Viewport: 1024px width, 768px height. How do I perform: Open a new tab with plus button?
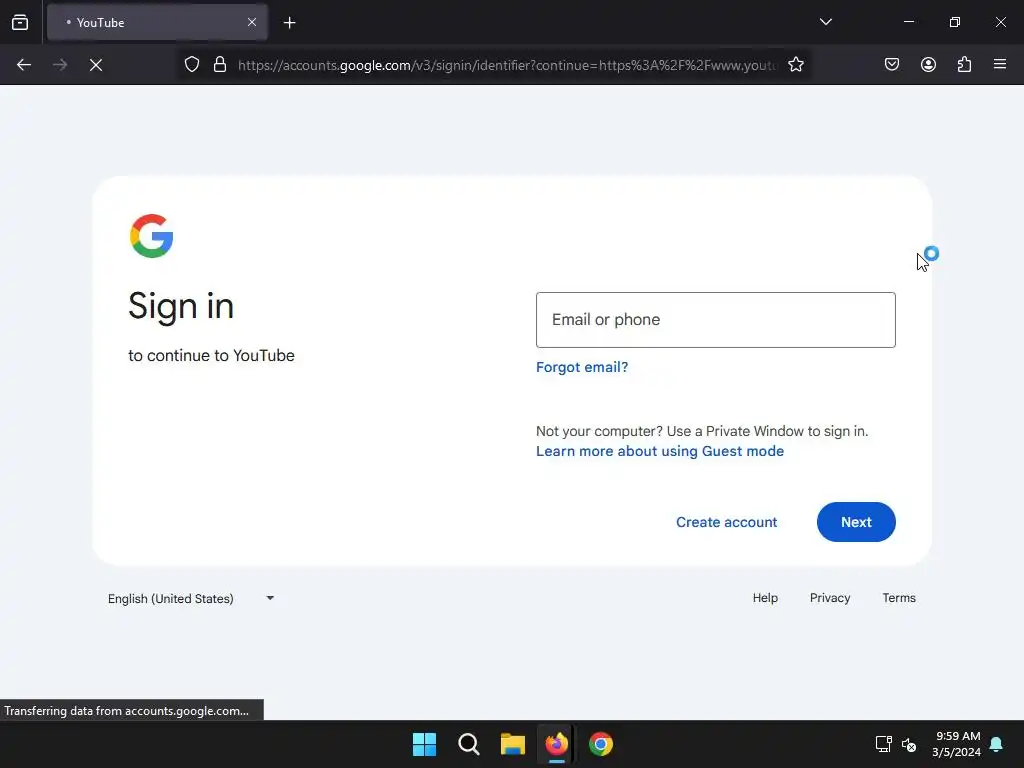[x=289, y=23]
